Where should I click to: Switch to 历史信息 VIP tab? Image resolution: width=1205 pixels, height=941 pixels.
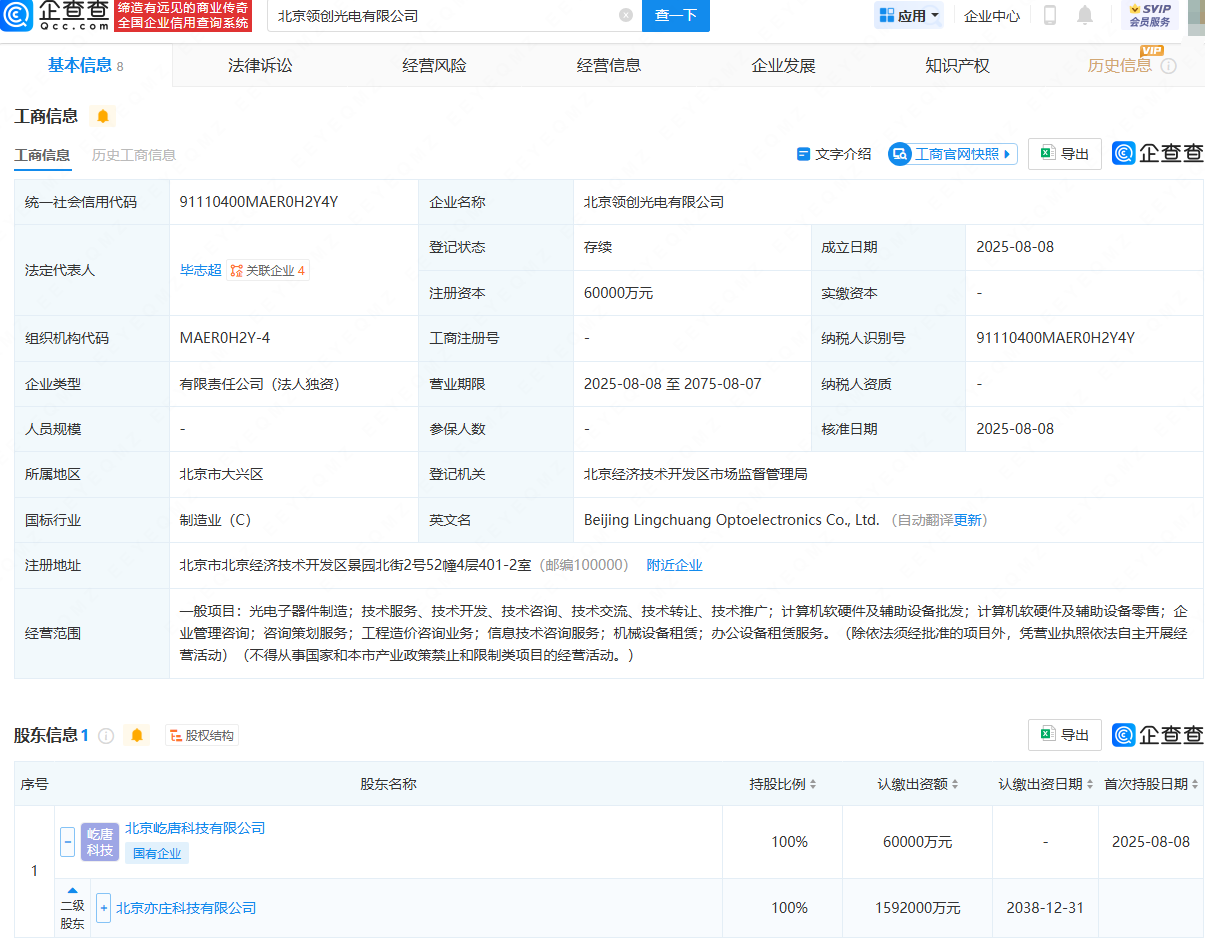coord(1120,66)
